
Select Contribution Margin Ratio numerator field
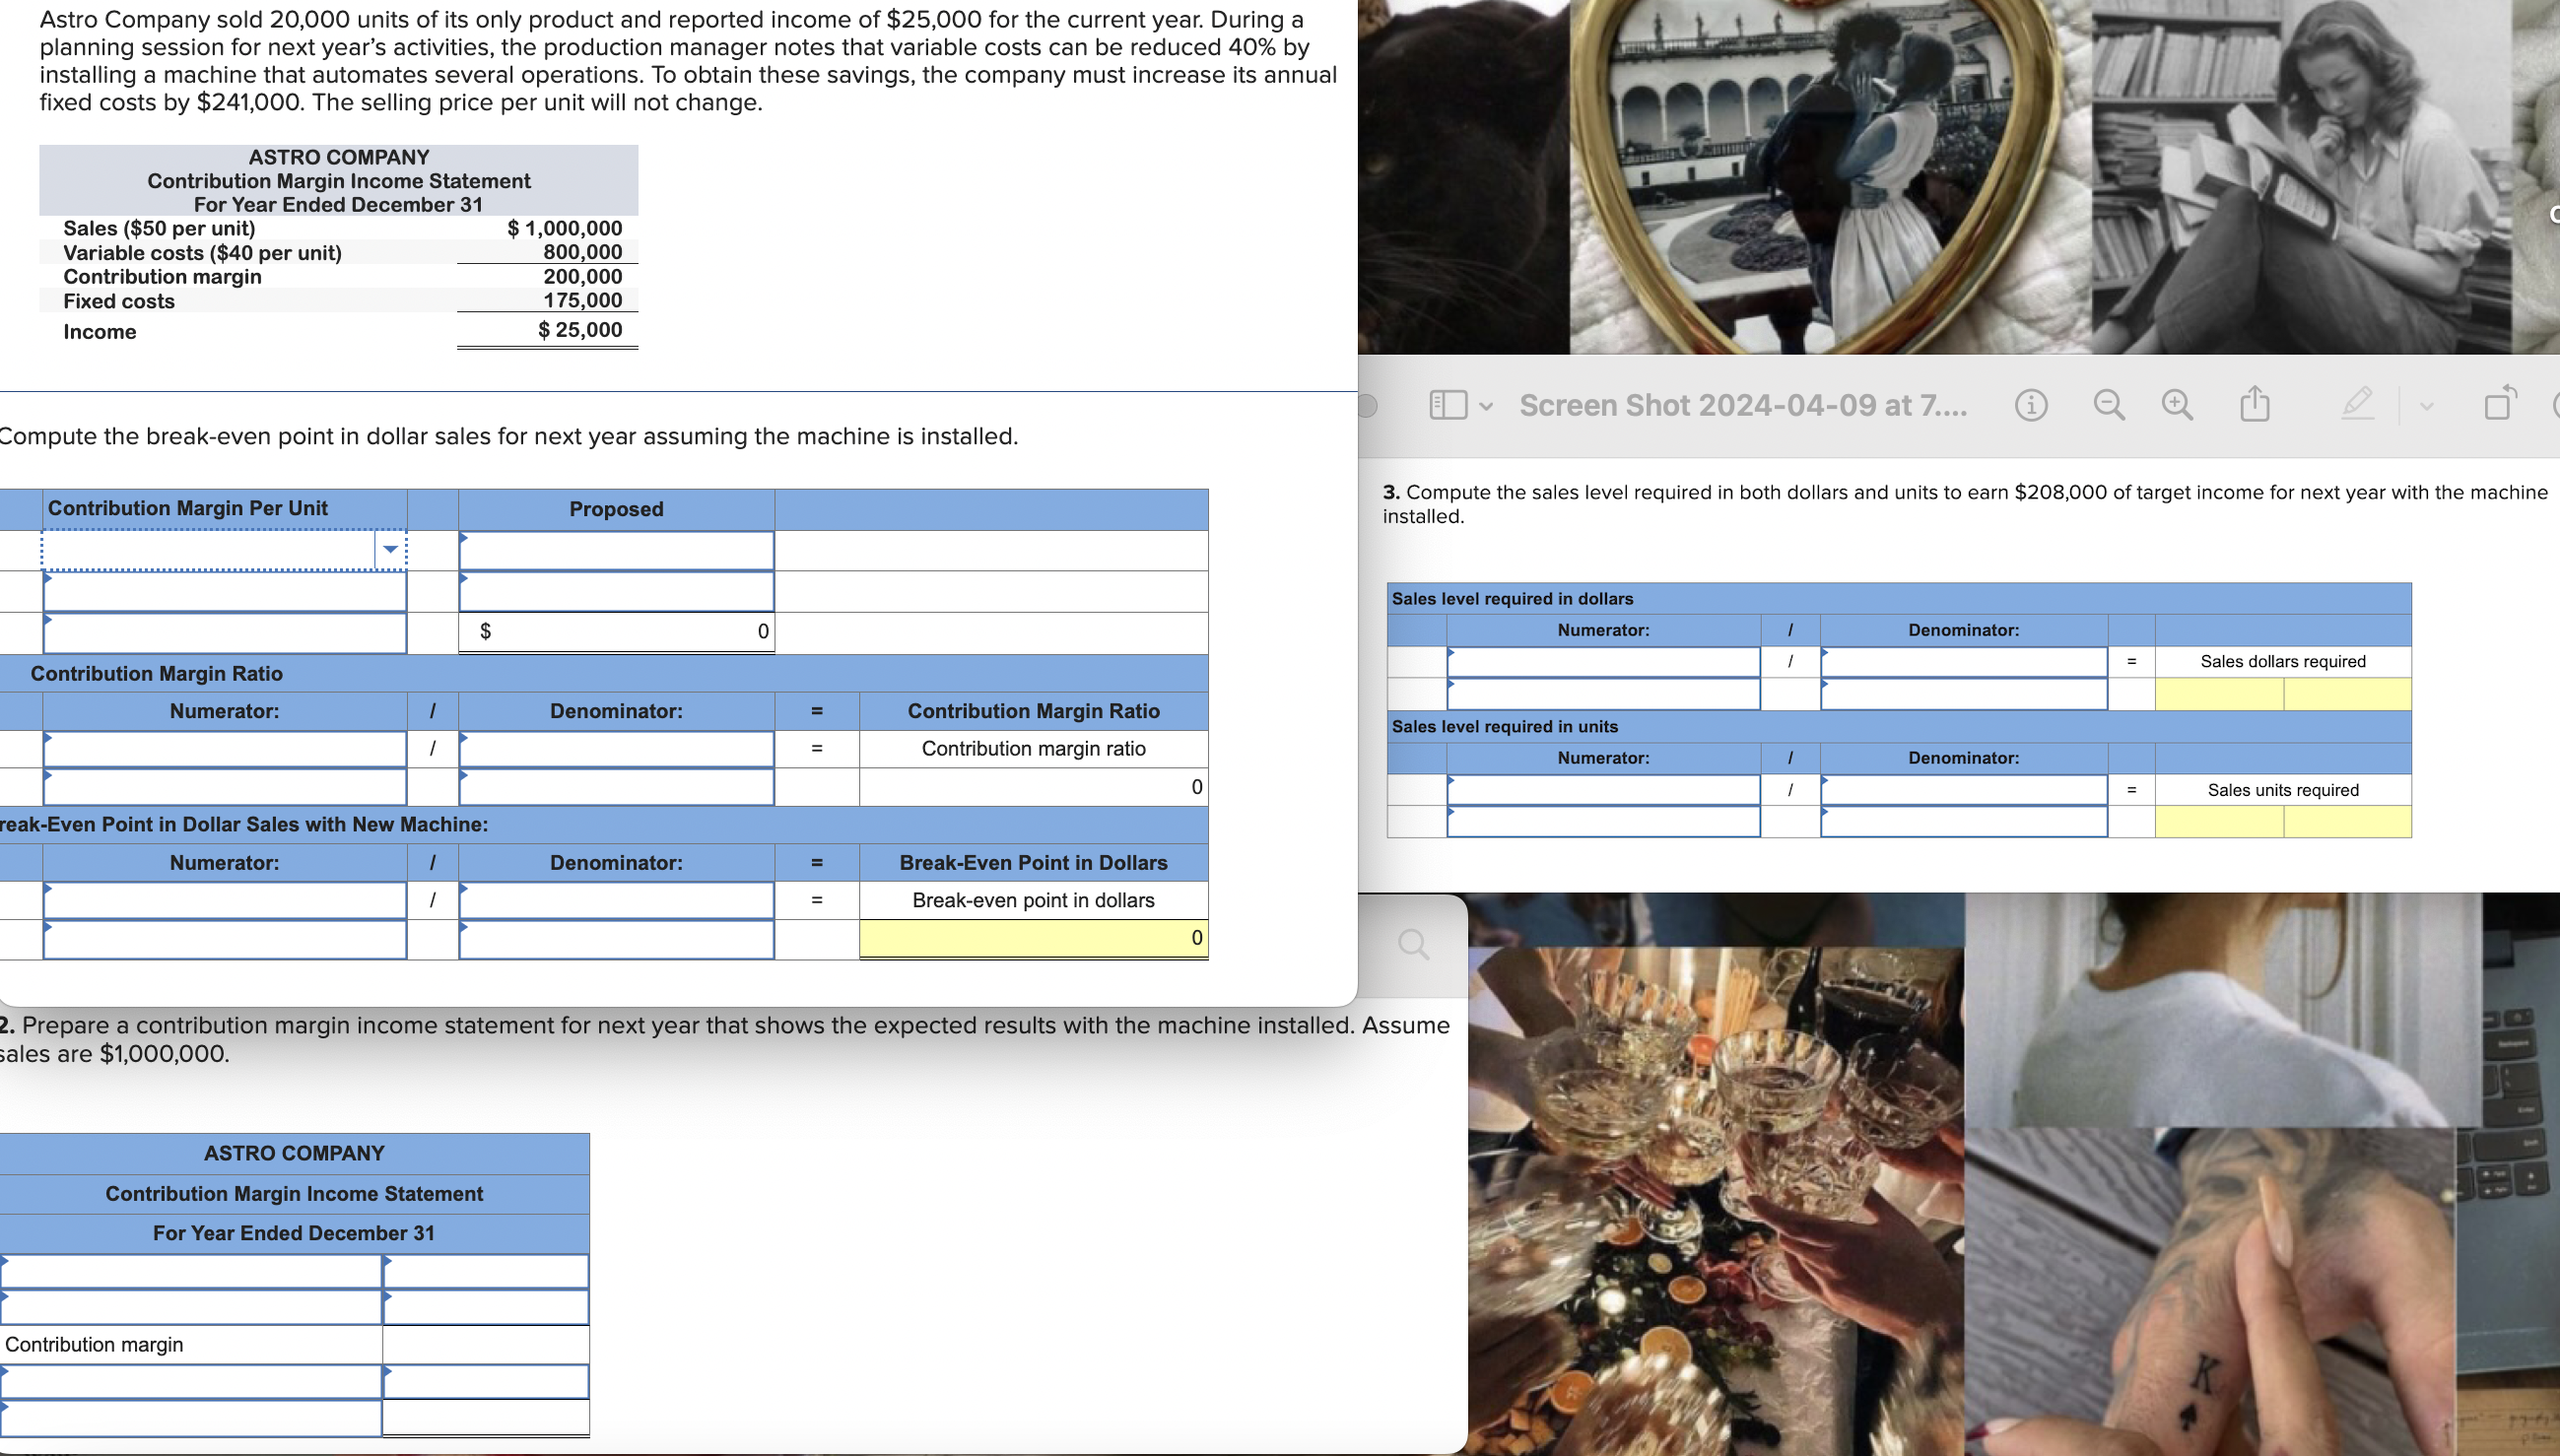(225, 749)
